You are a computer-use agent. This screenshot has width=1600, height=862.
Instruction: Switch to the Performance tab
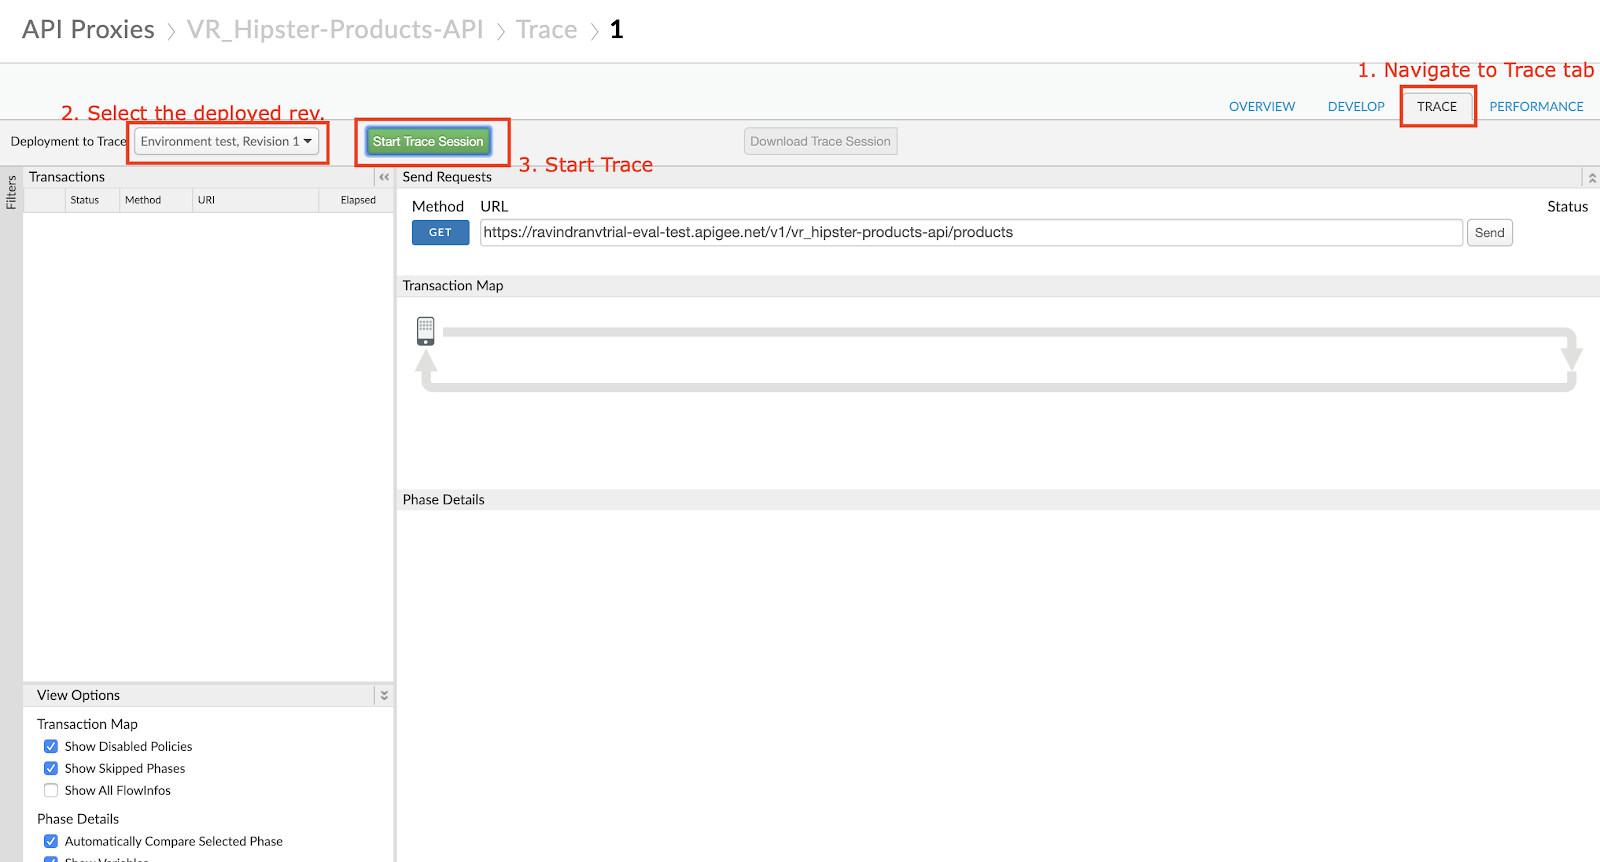coord(1536,106)
